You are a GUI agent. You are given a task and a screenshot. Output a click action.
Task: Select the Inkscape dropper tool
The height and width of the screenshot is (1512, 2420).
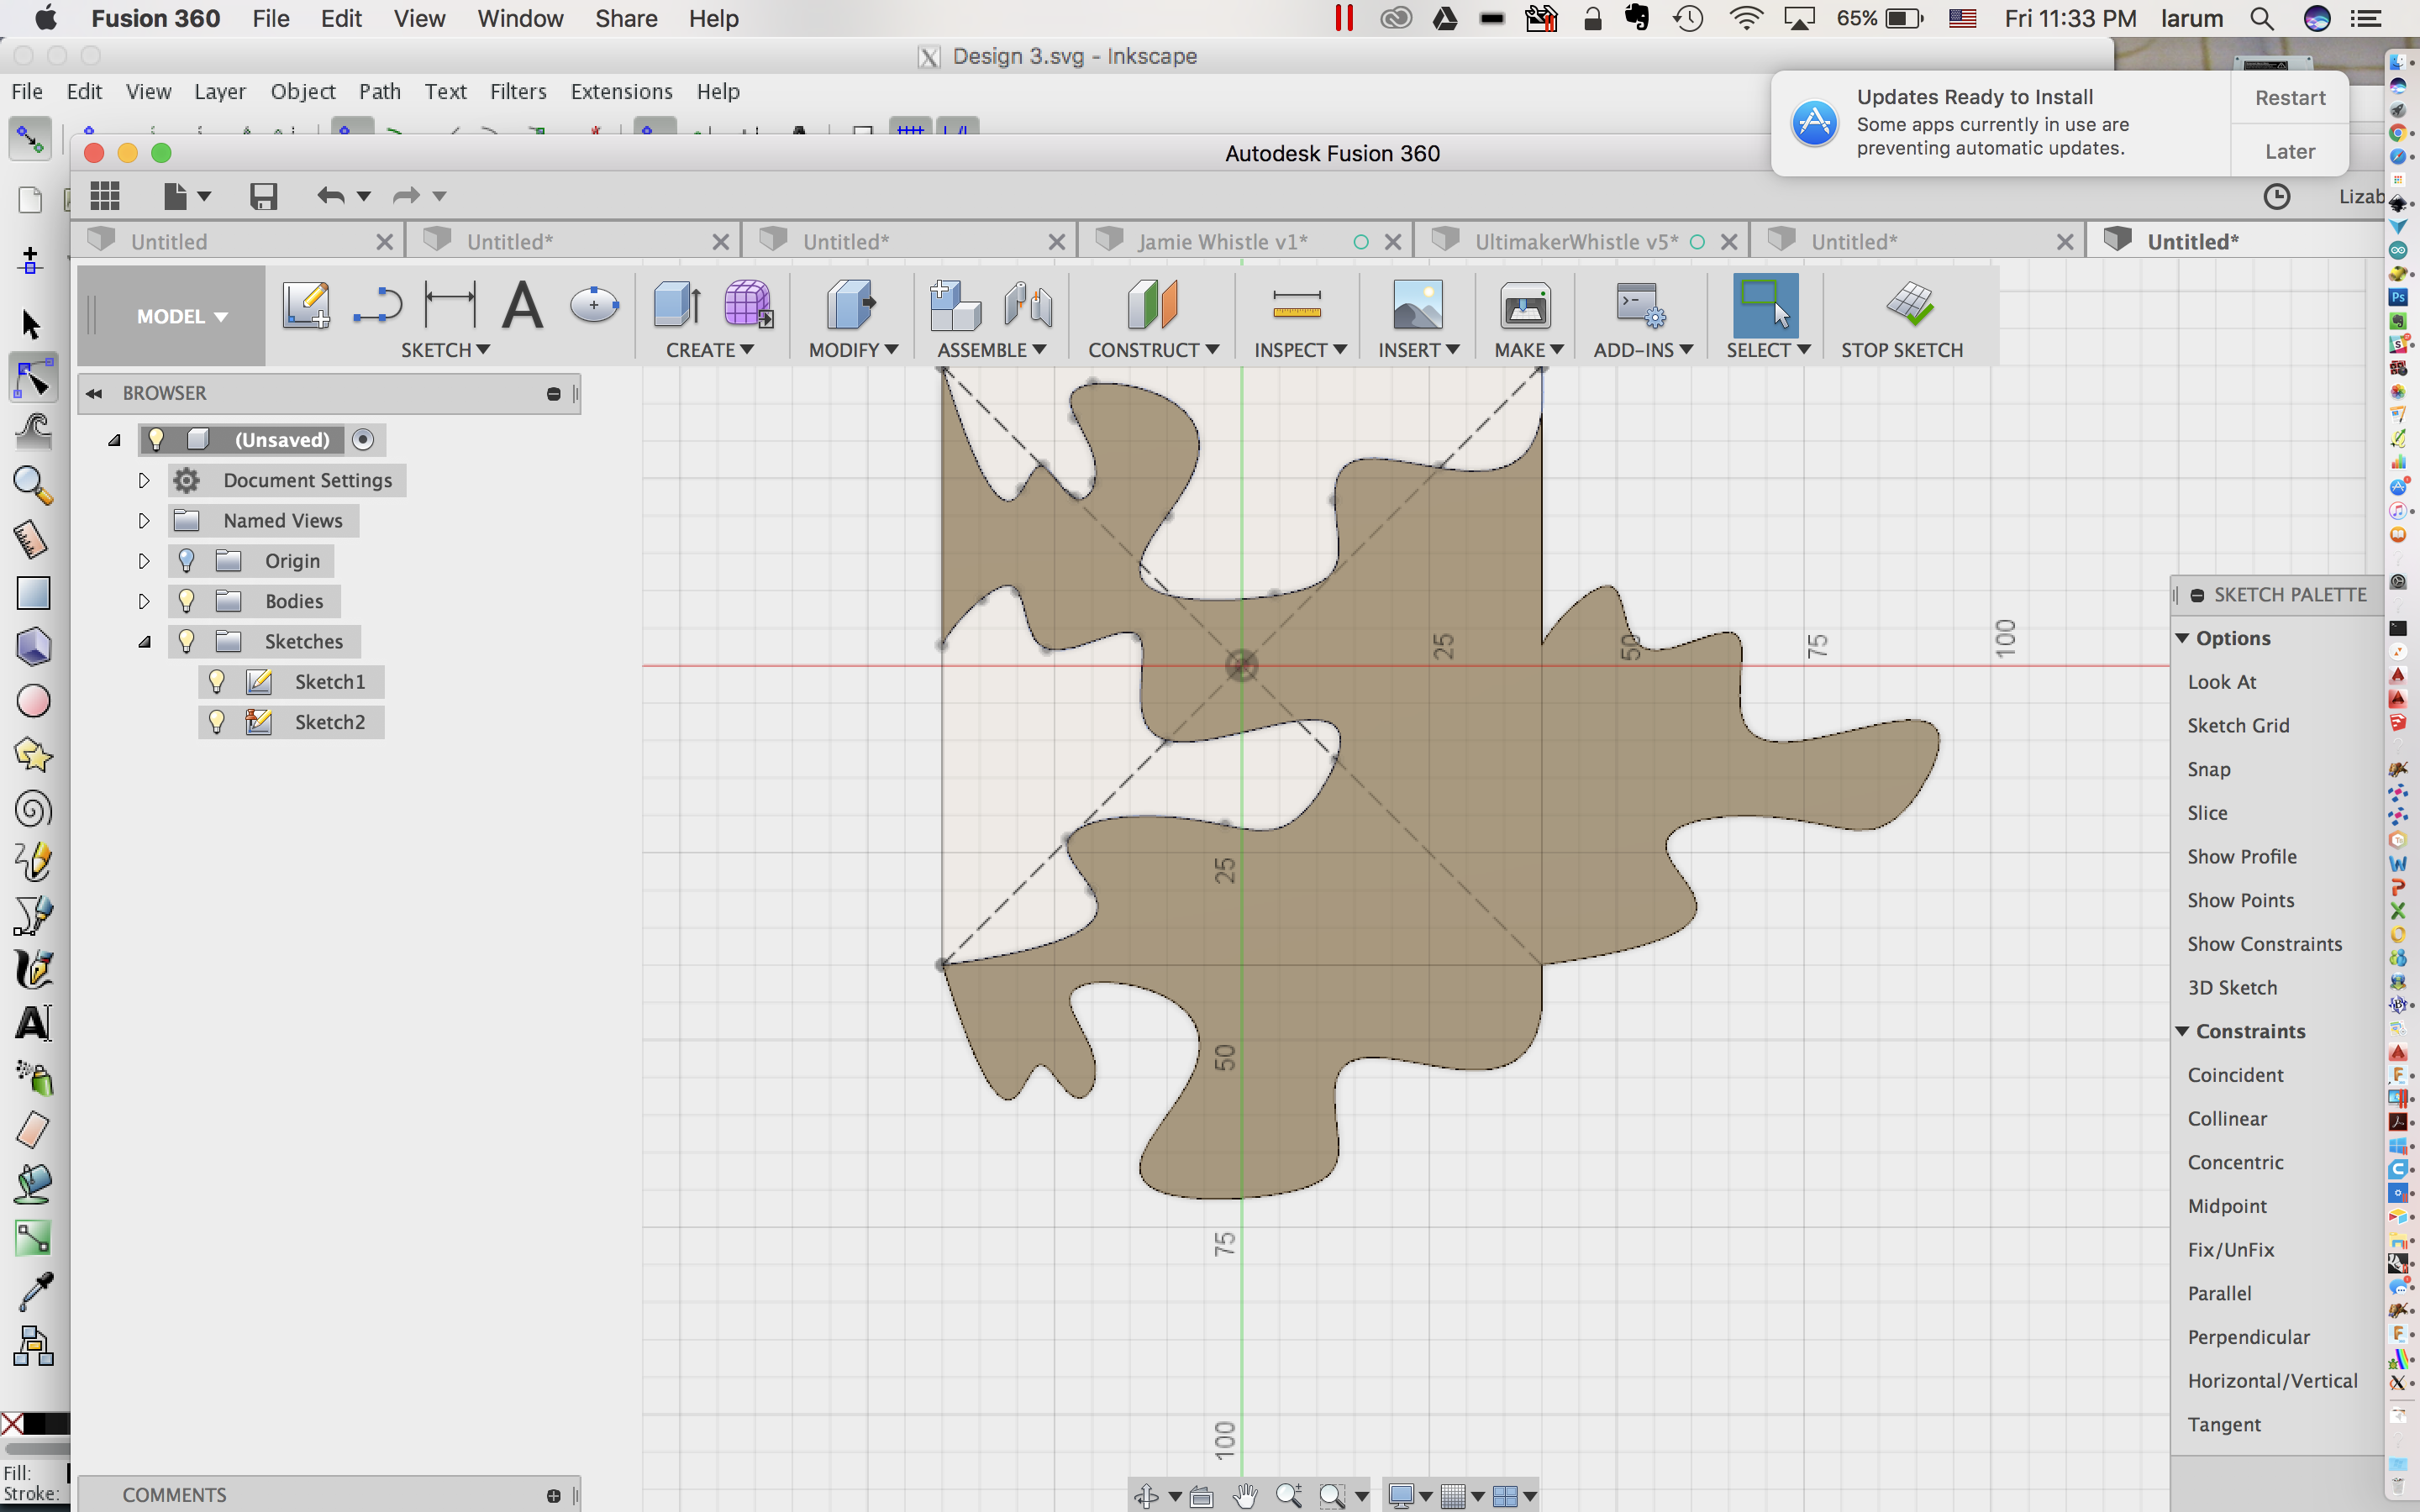tap(34, 1291)
